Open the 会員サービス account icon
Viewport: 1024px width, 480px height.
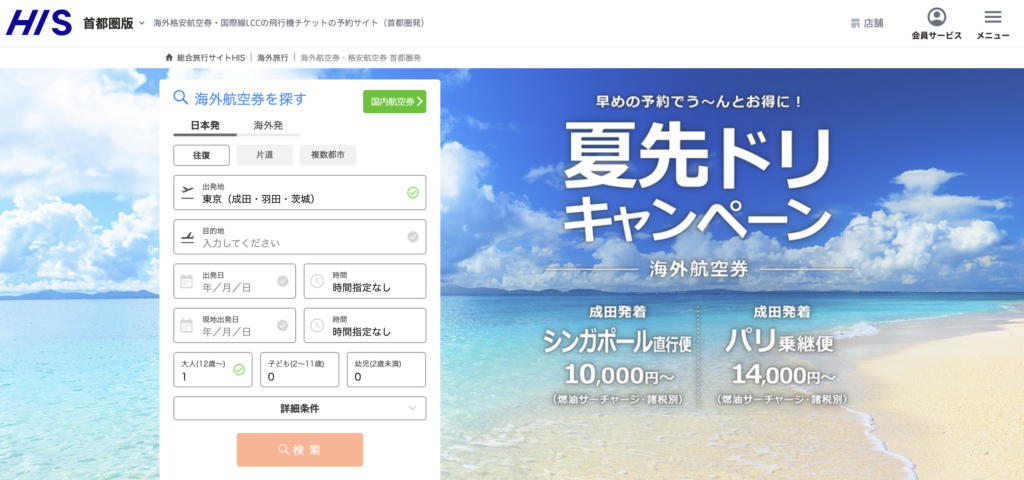[936, 17]
